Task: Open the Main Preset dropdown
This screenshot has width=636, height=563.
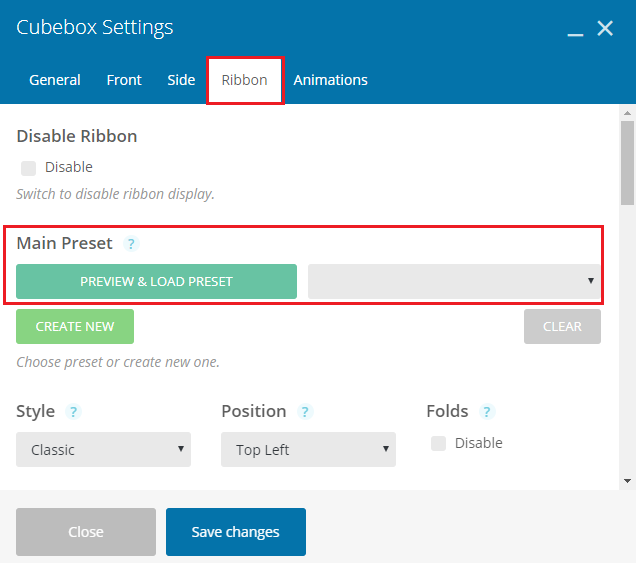Action: point(454,282)
